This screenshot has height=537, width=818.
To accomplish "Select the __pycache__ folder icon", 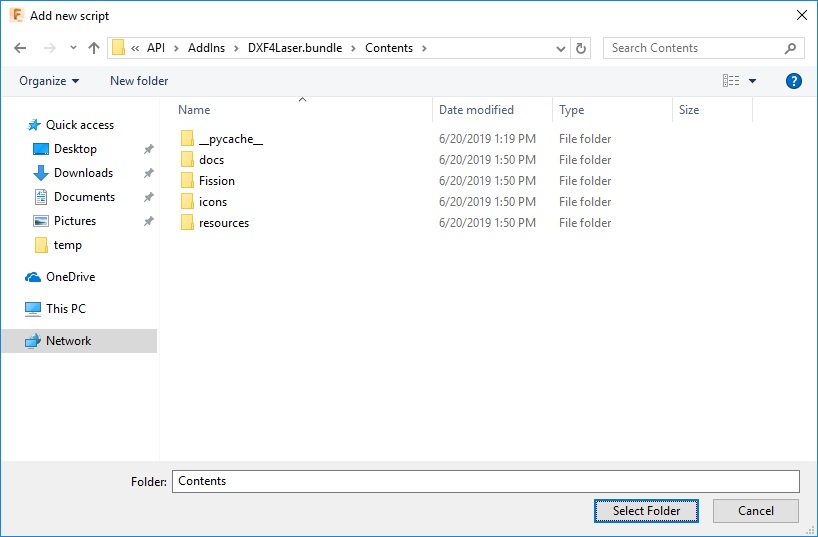I will coord(187,139).
